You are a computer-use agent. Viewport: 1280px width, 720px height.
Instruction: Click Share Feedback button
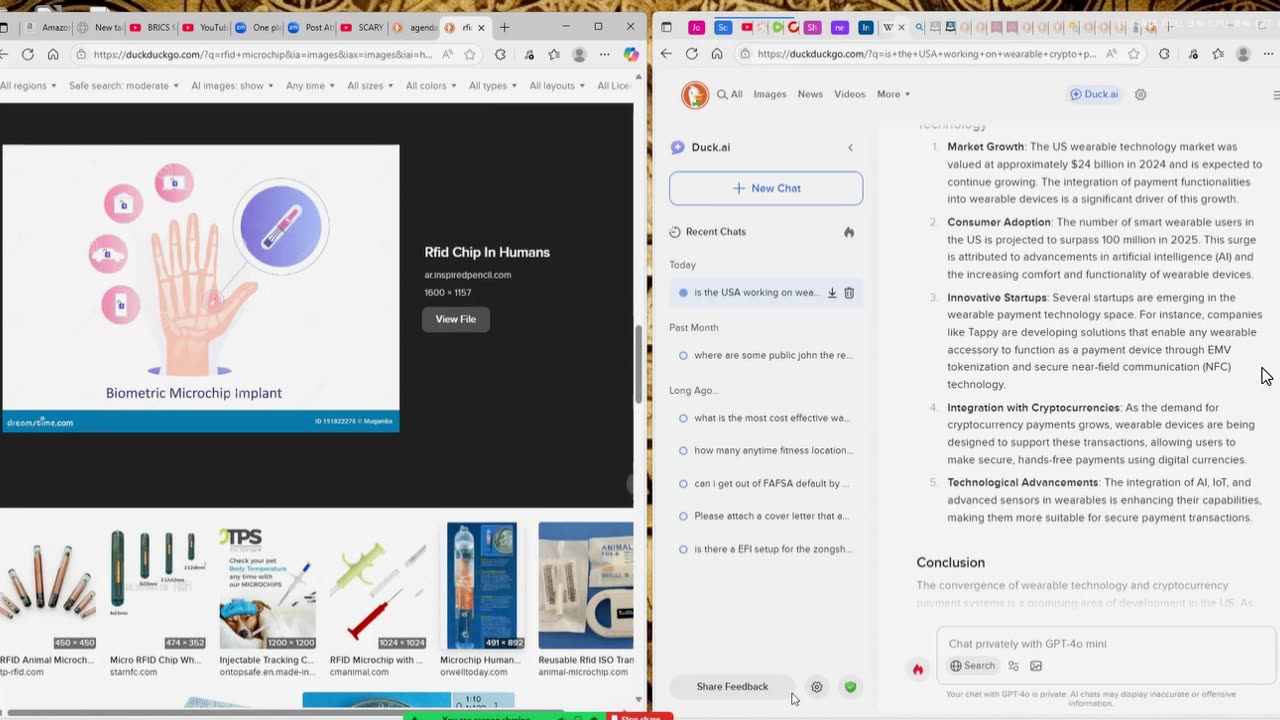tap(732, 687)
